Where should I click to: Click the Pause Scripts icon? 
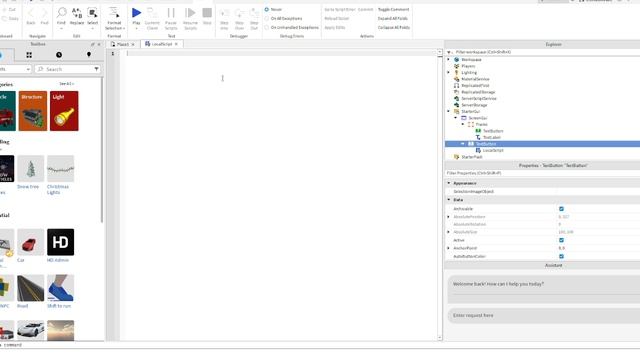(x=171, y=13)
